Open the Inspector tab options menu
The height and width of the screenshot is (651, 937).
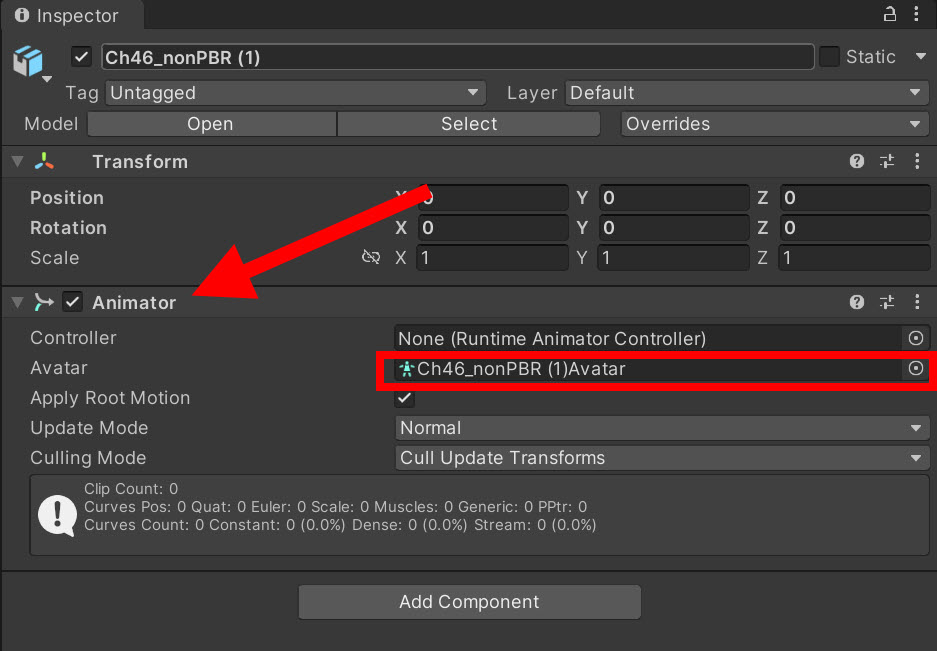(x=917, y=14)
